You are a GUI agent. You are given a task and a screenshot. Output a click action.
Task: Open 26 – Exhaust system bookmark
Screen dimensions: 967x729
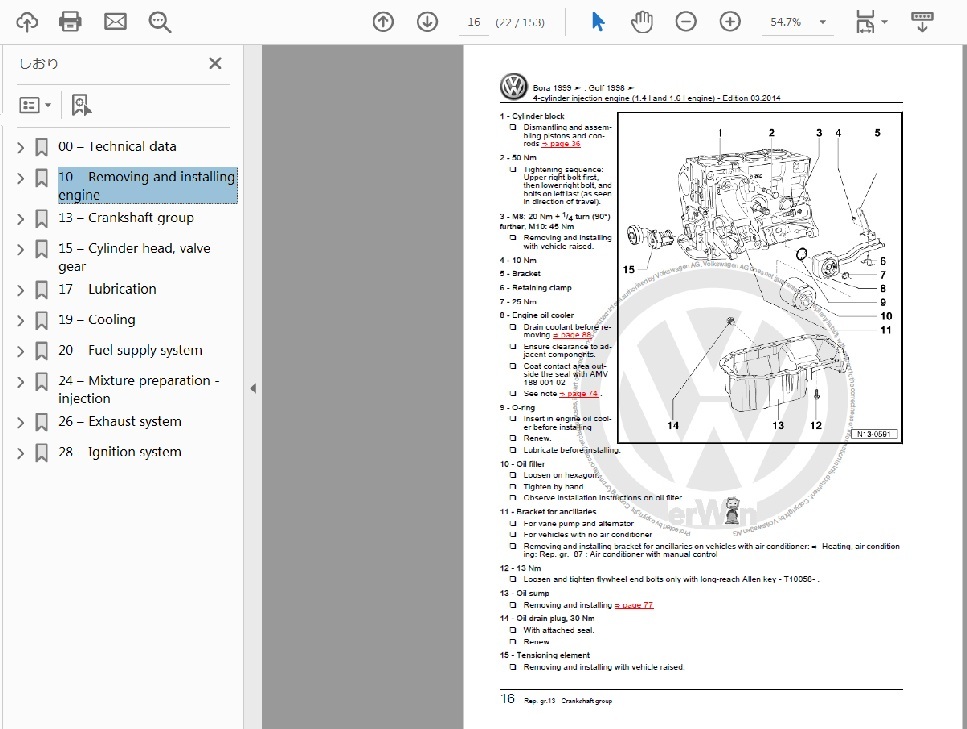pyautogui.click(x=120, y=421)
